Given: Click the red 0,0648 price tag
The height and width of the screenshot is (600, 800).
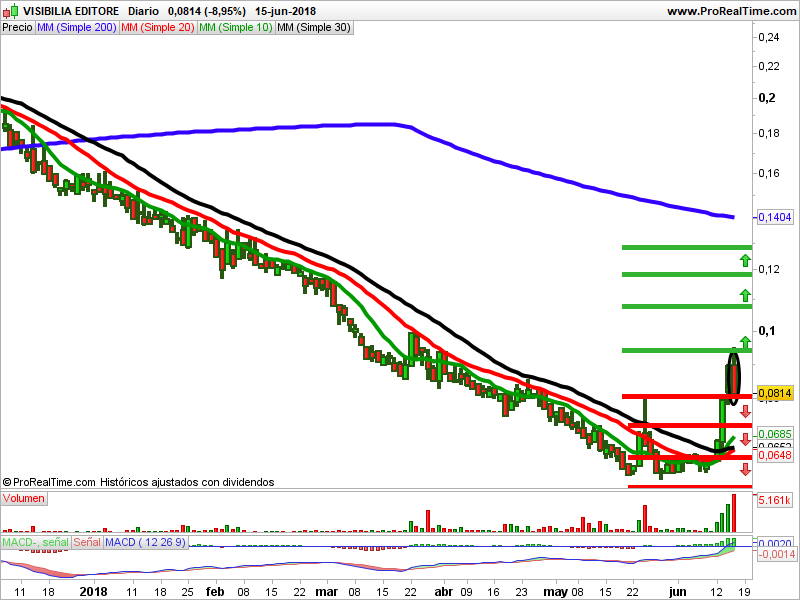Looking at the screenshot, I should (x=775, y=455).
